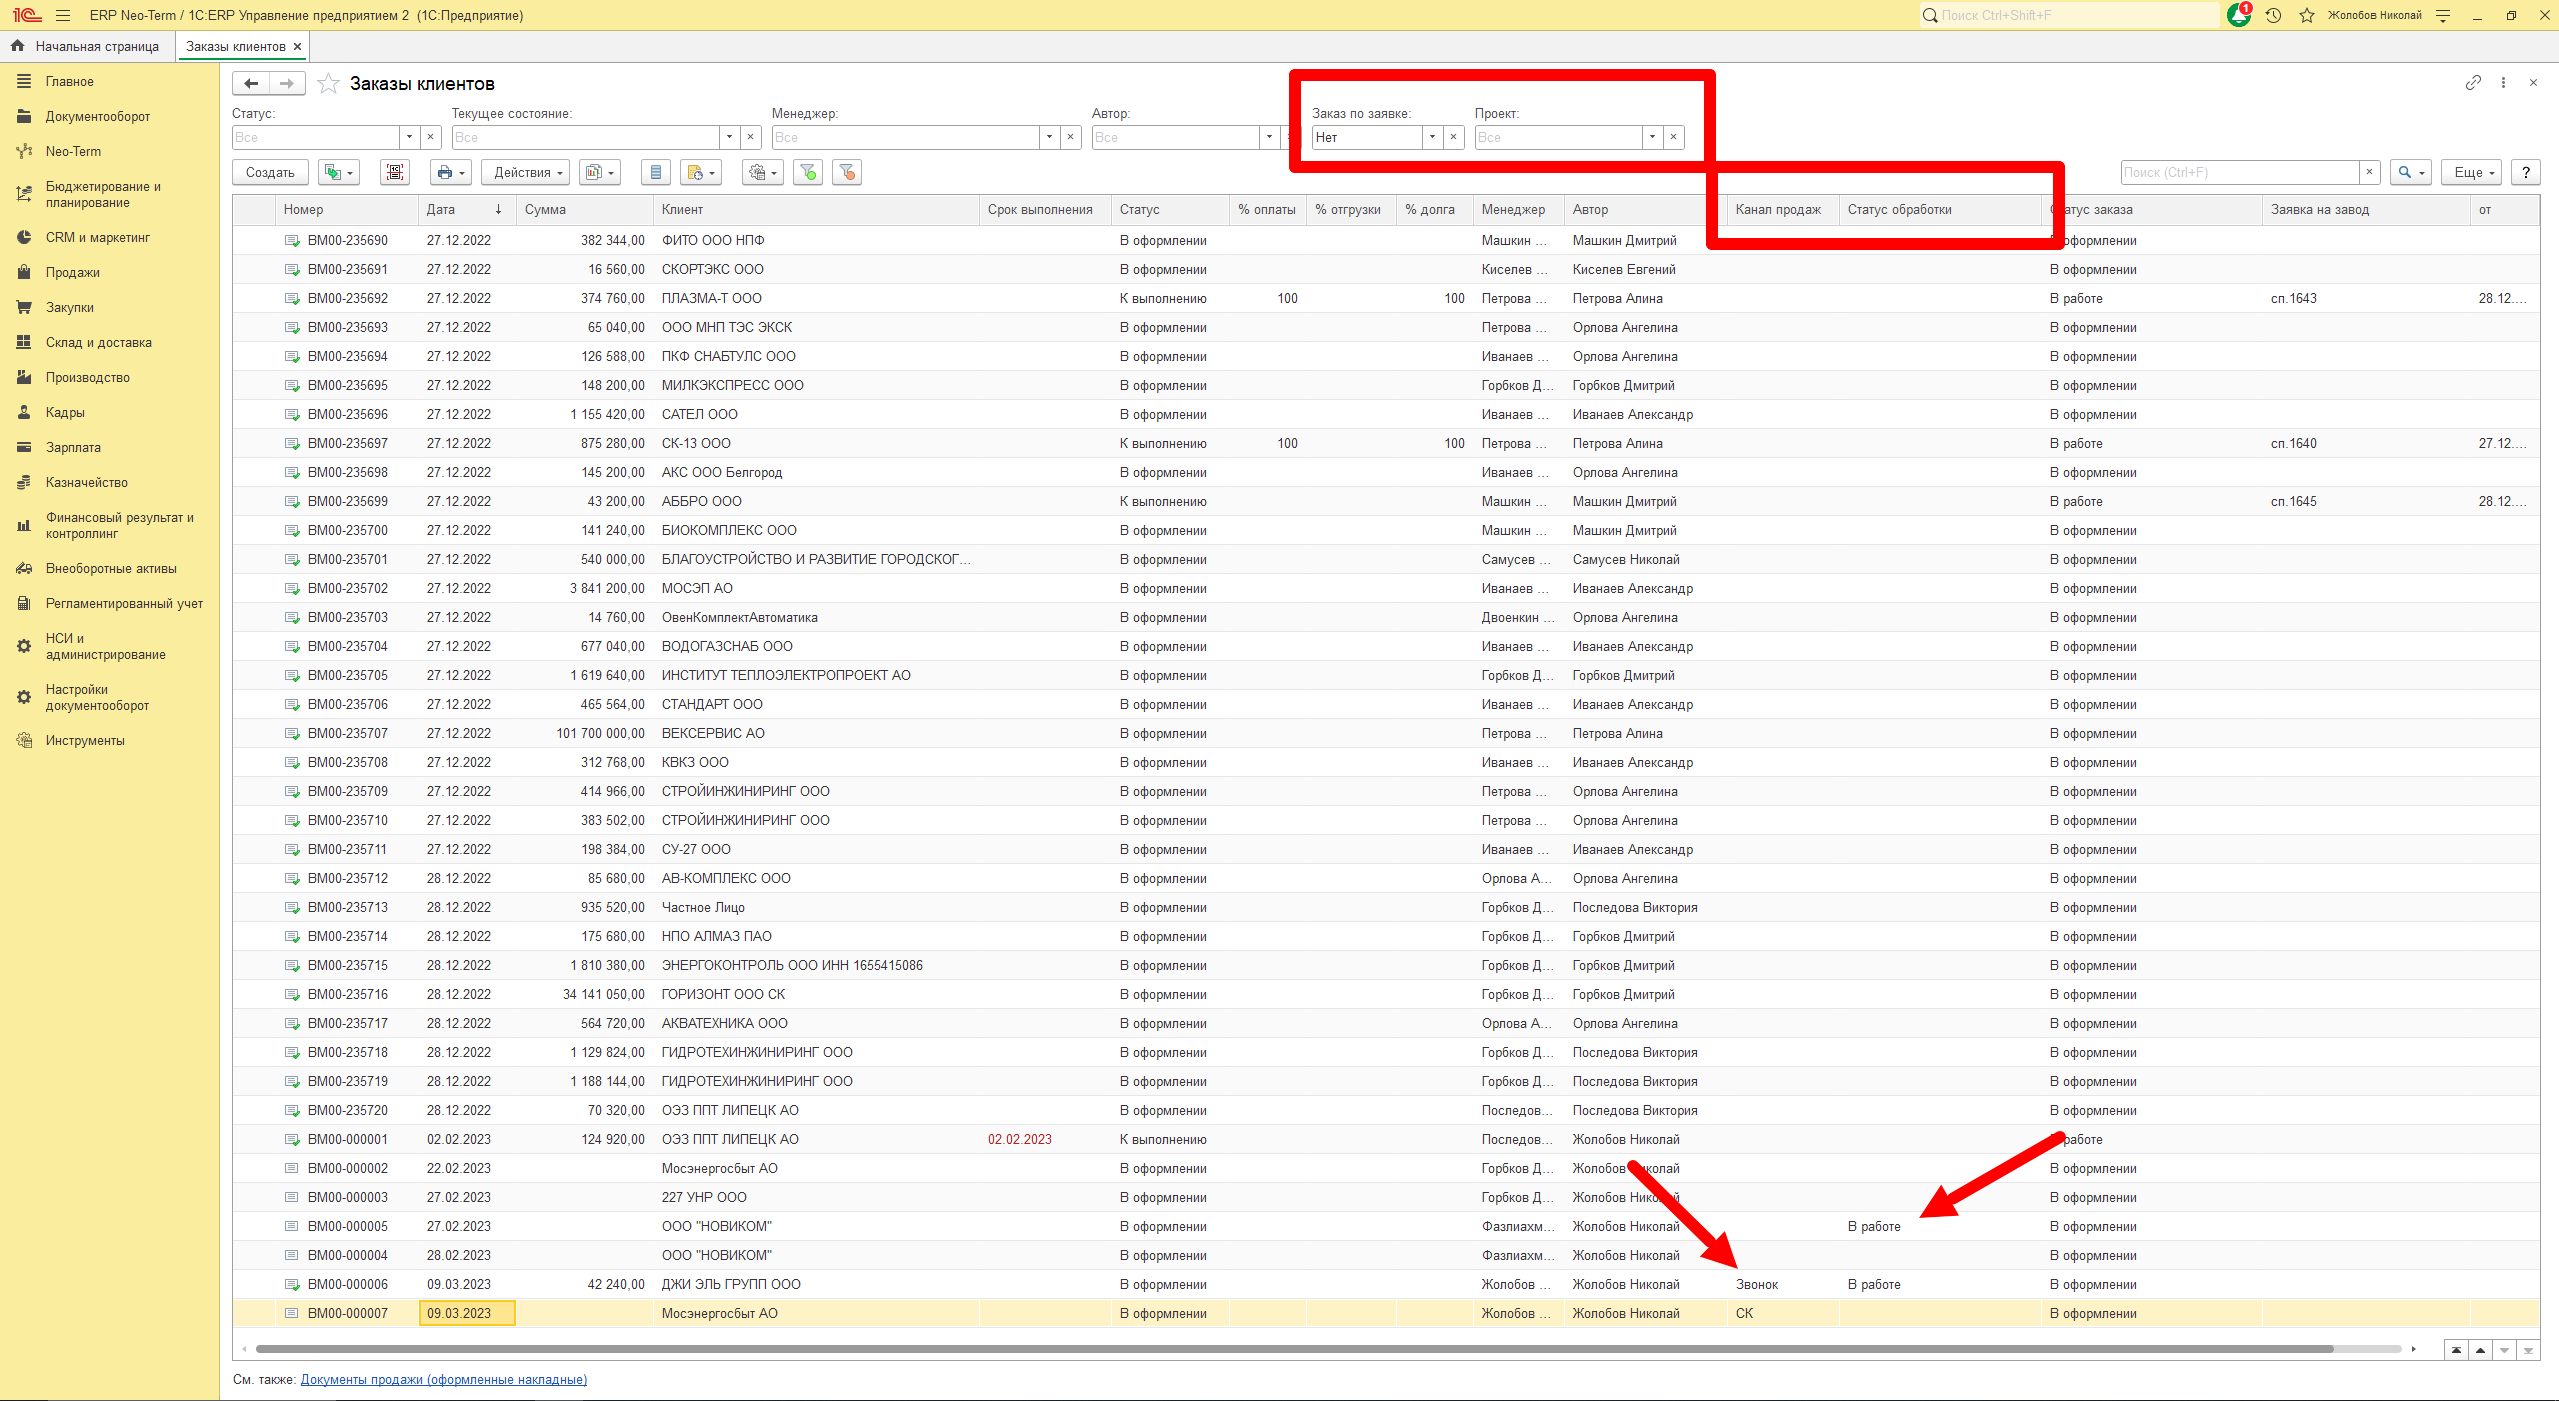
Task: Click the blue list-view toolbar icon
Action: point(656,172)
